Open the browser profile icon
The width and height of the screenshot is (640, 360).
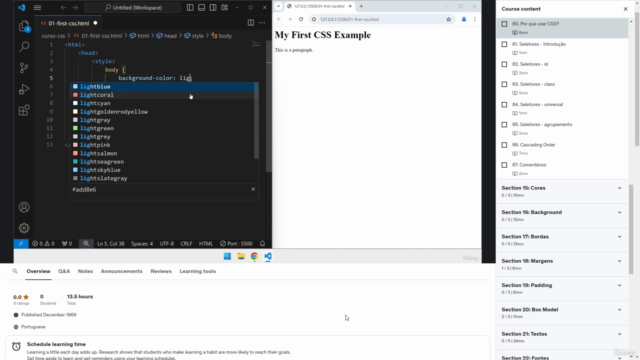coord(464,19)
